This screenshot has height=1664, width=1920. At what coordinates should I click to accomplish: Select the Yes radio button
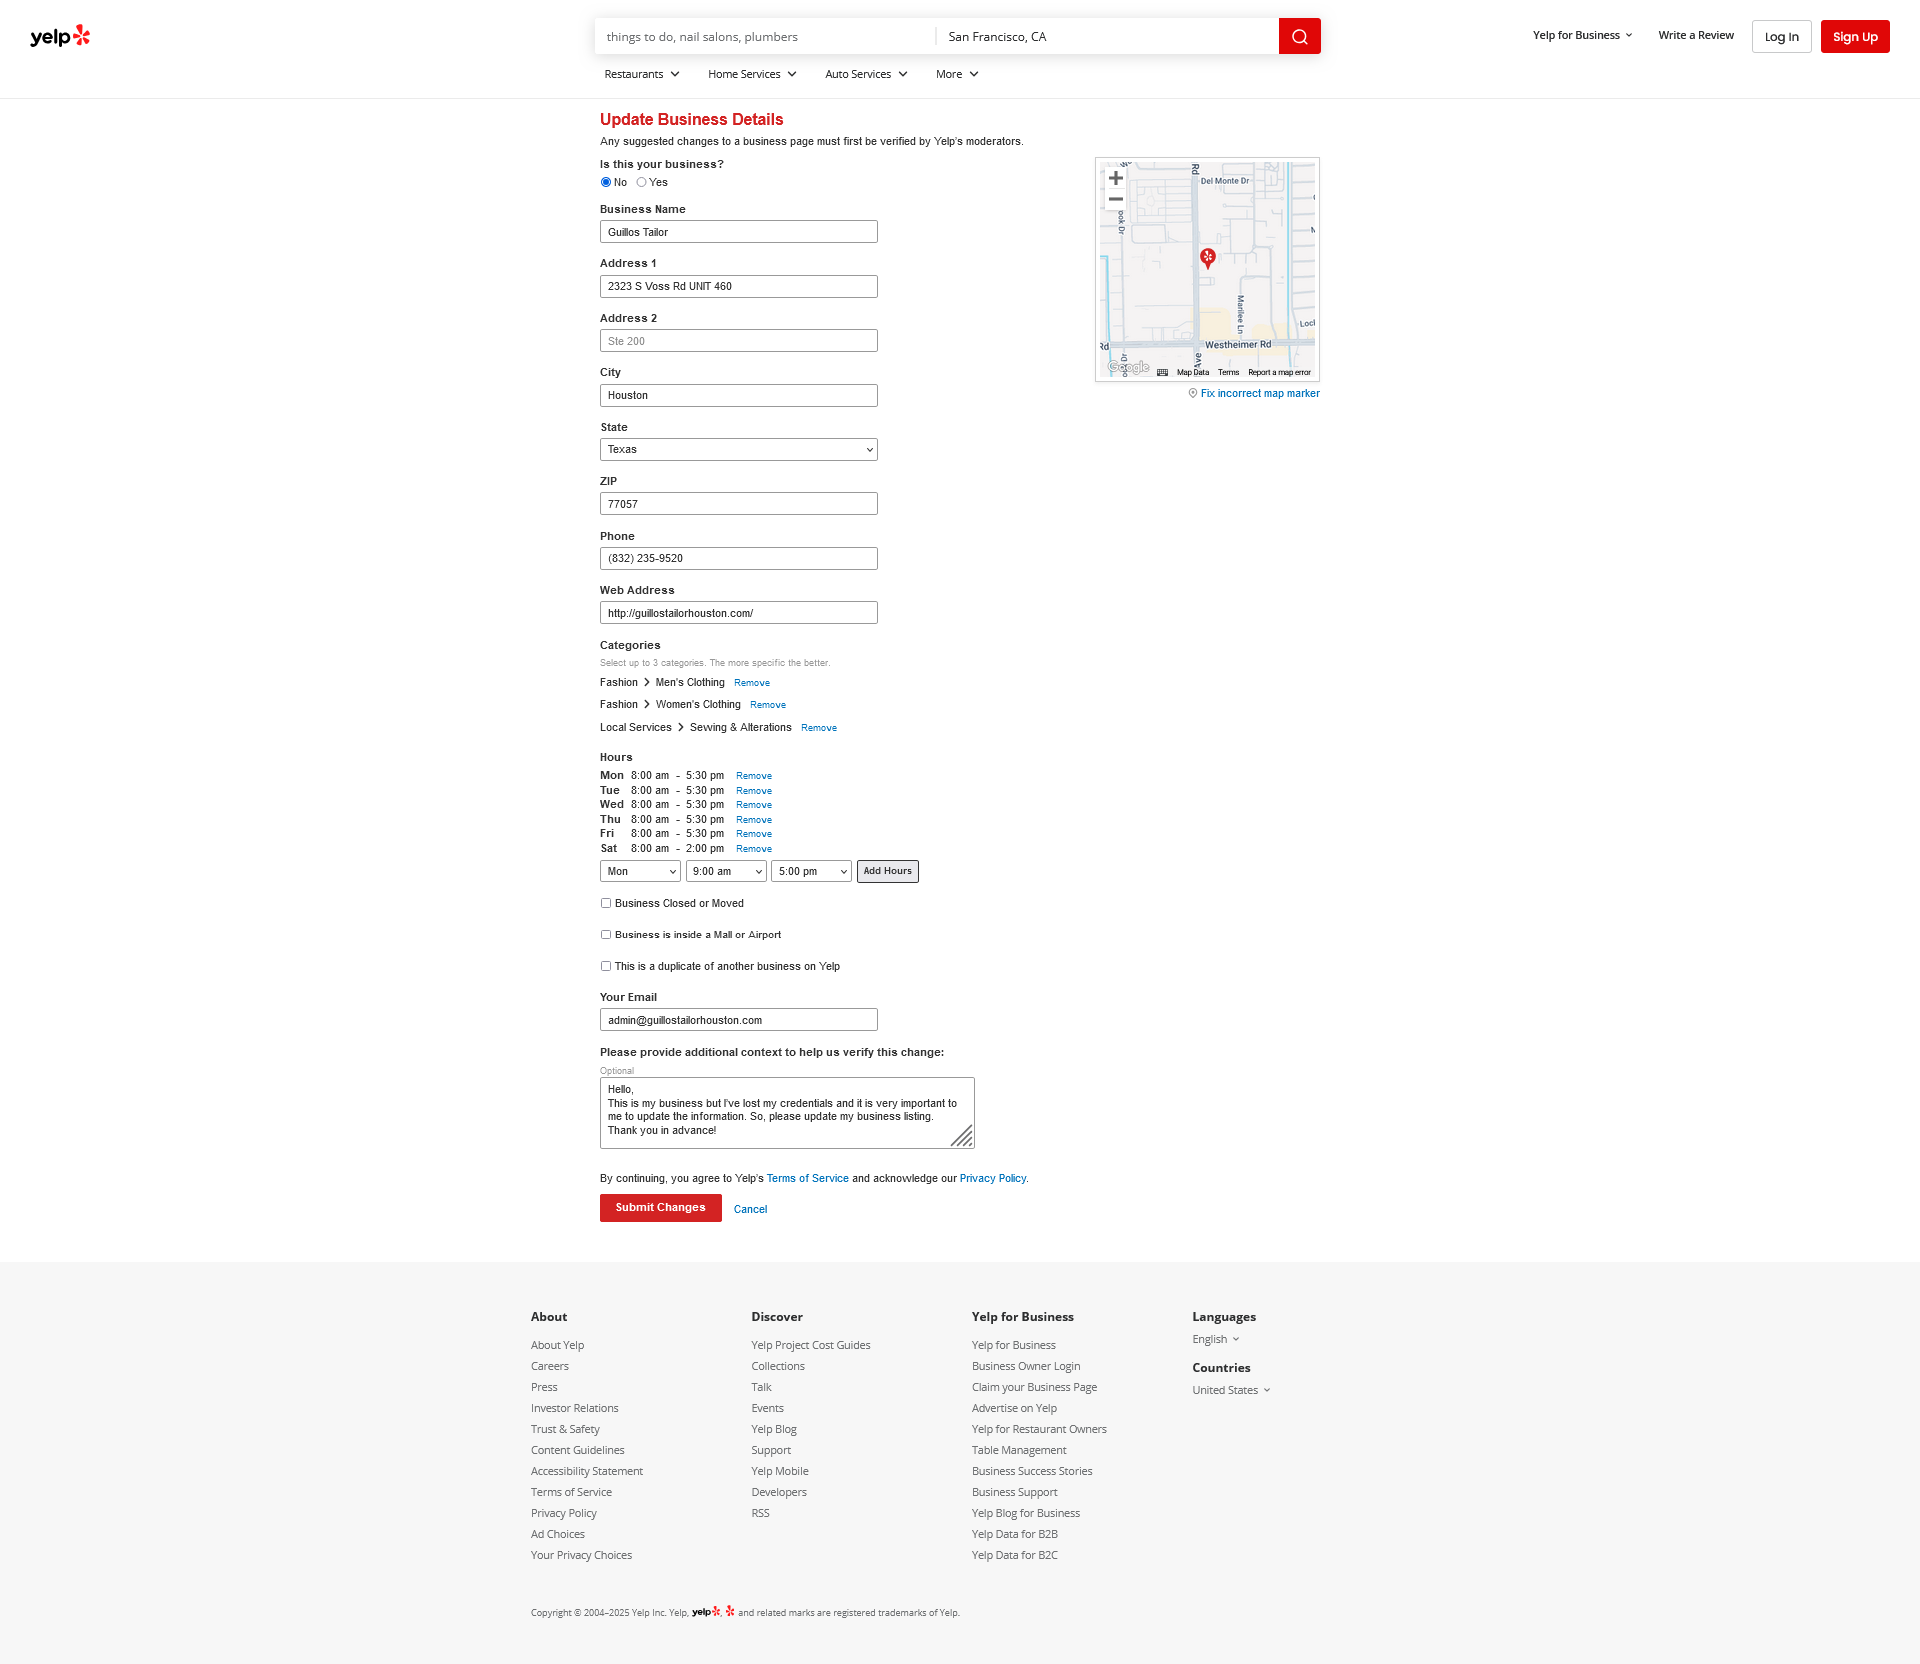click(x=641, y=182)
